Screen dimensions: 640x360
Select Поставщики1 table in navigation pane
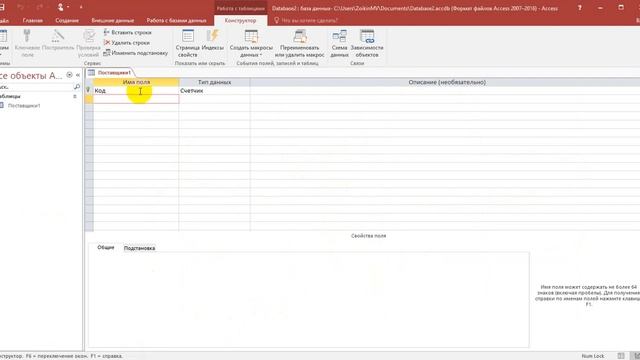(x=24, y=106)
